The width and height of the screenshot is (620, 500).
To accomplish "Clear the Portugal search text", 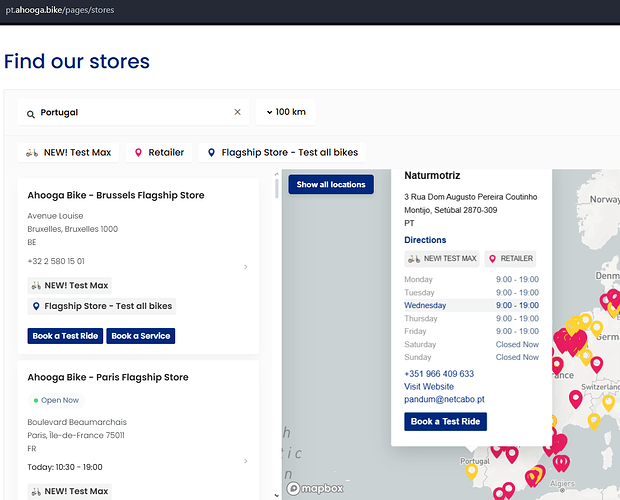I will point(237,112).
